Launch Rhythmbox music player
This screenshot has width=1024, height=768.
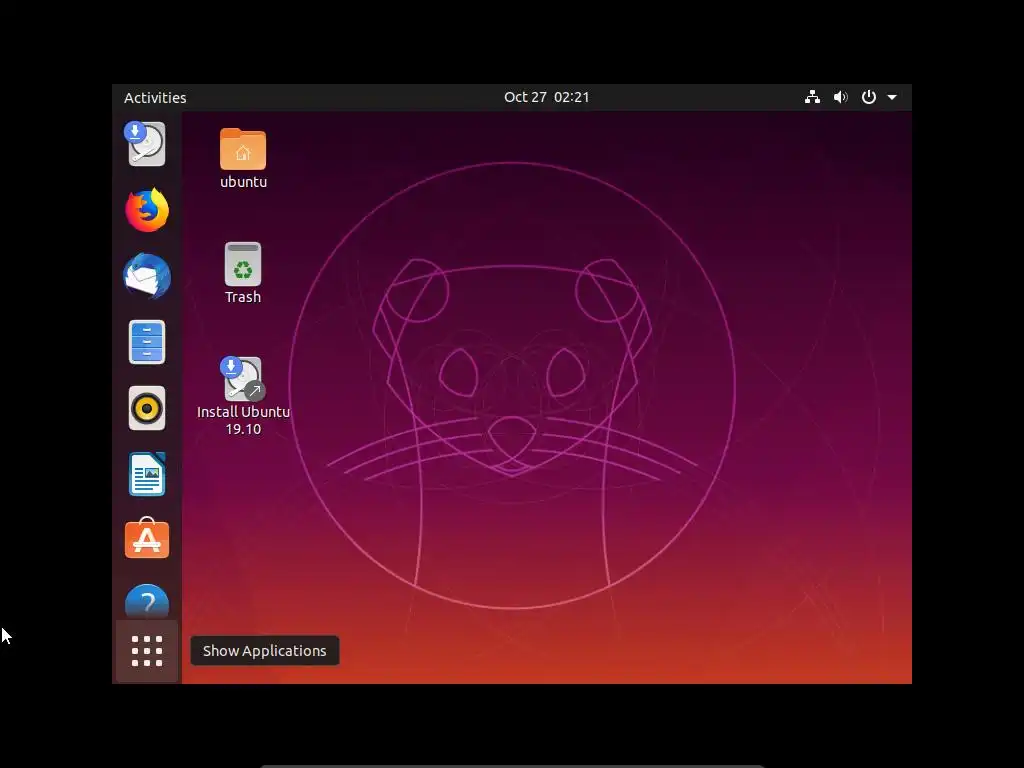coord(147,408)
